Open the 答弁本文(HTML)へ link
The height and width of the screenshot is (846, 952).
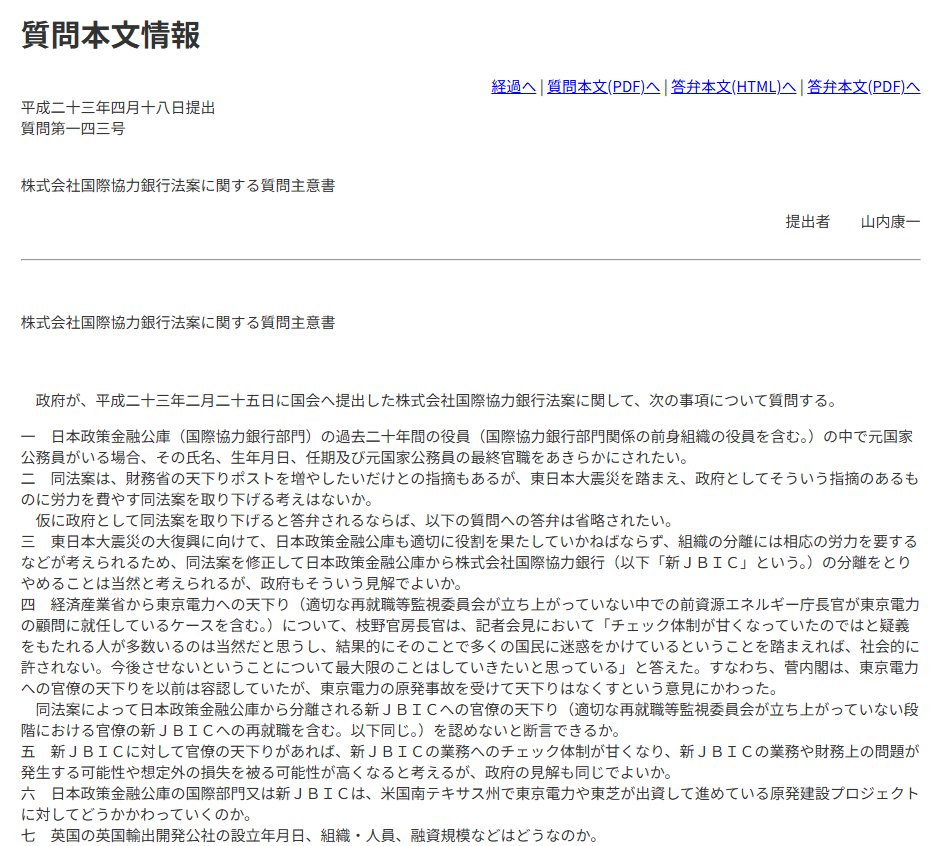pos(733,87)
